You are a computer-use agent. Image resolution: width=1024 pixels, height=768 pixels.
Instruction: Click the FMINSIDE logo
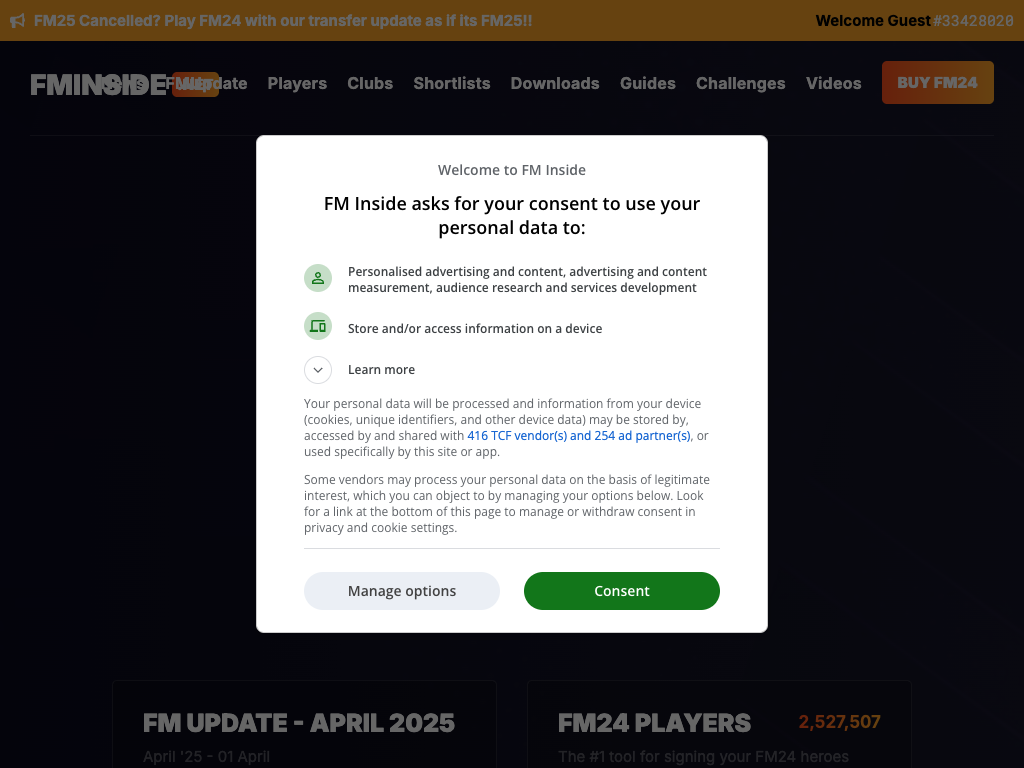point(98,85)
